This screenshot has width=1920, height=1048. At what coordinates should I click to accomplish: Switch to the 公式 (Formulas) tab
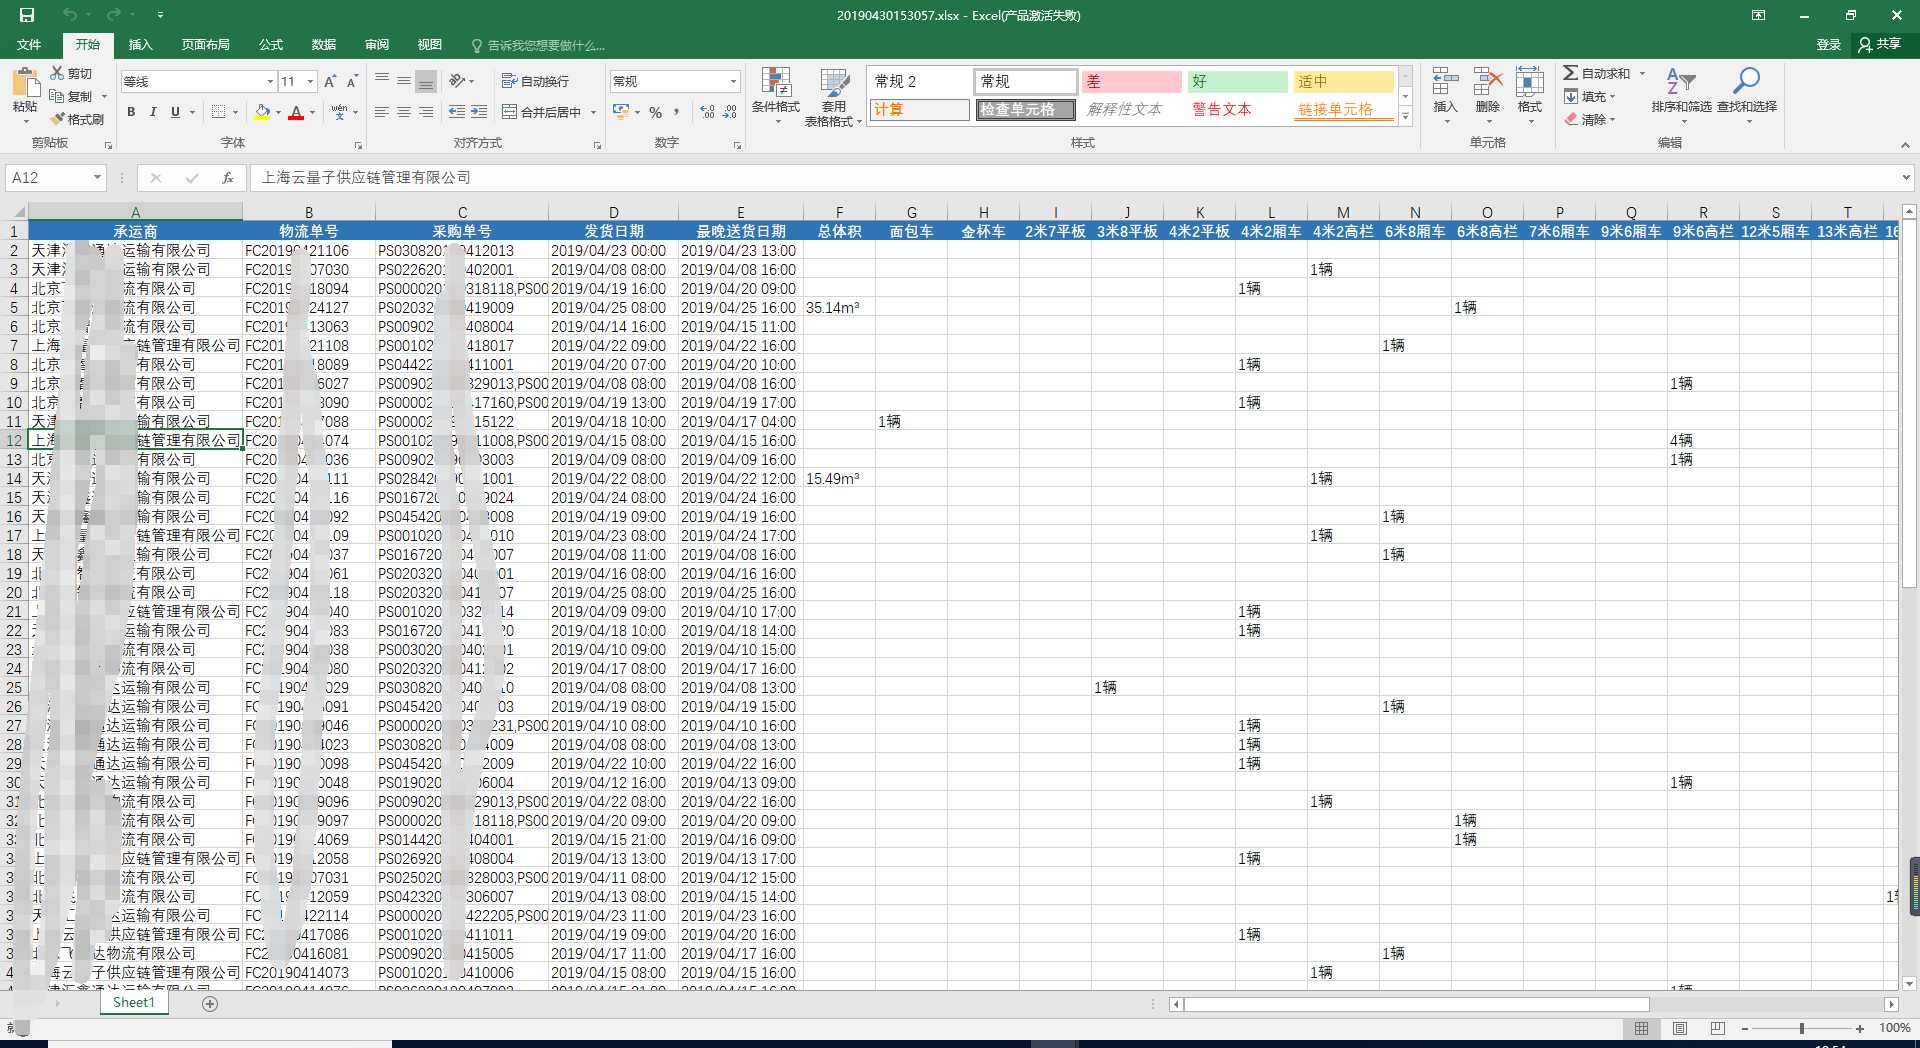(271, 44)
